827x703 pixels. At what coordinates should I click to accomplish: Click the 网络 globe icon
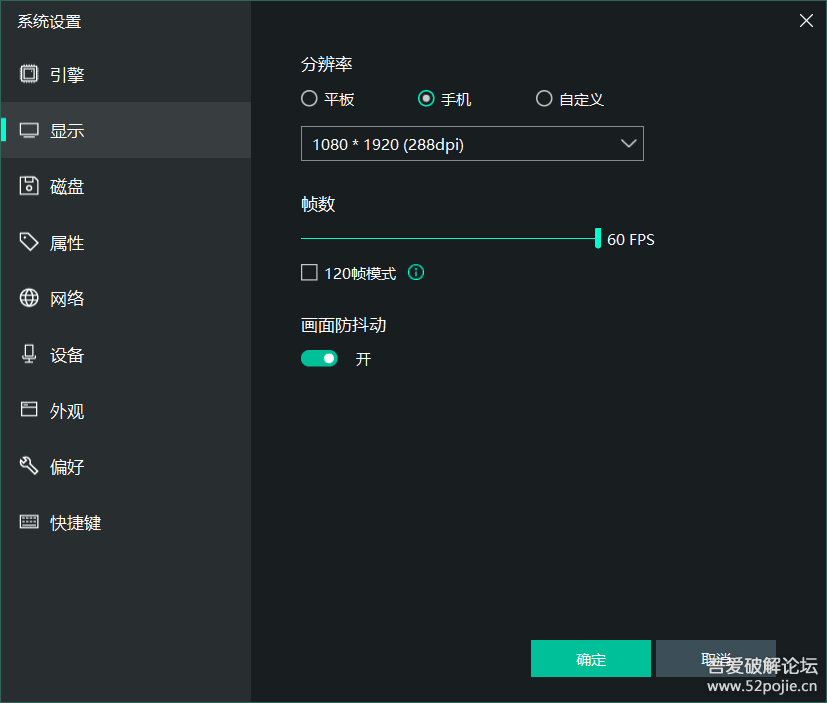(x=29, y=298)
